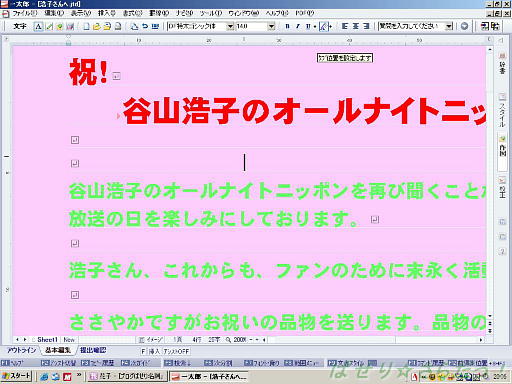Screen dimensions: 512x384
Task: Click the green pencil toolbar icon
Action: [49, 26]
